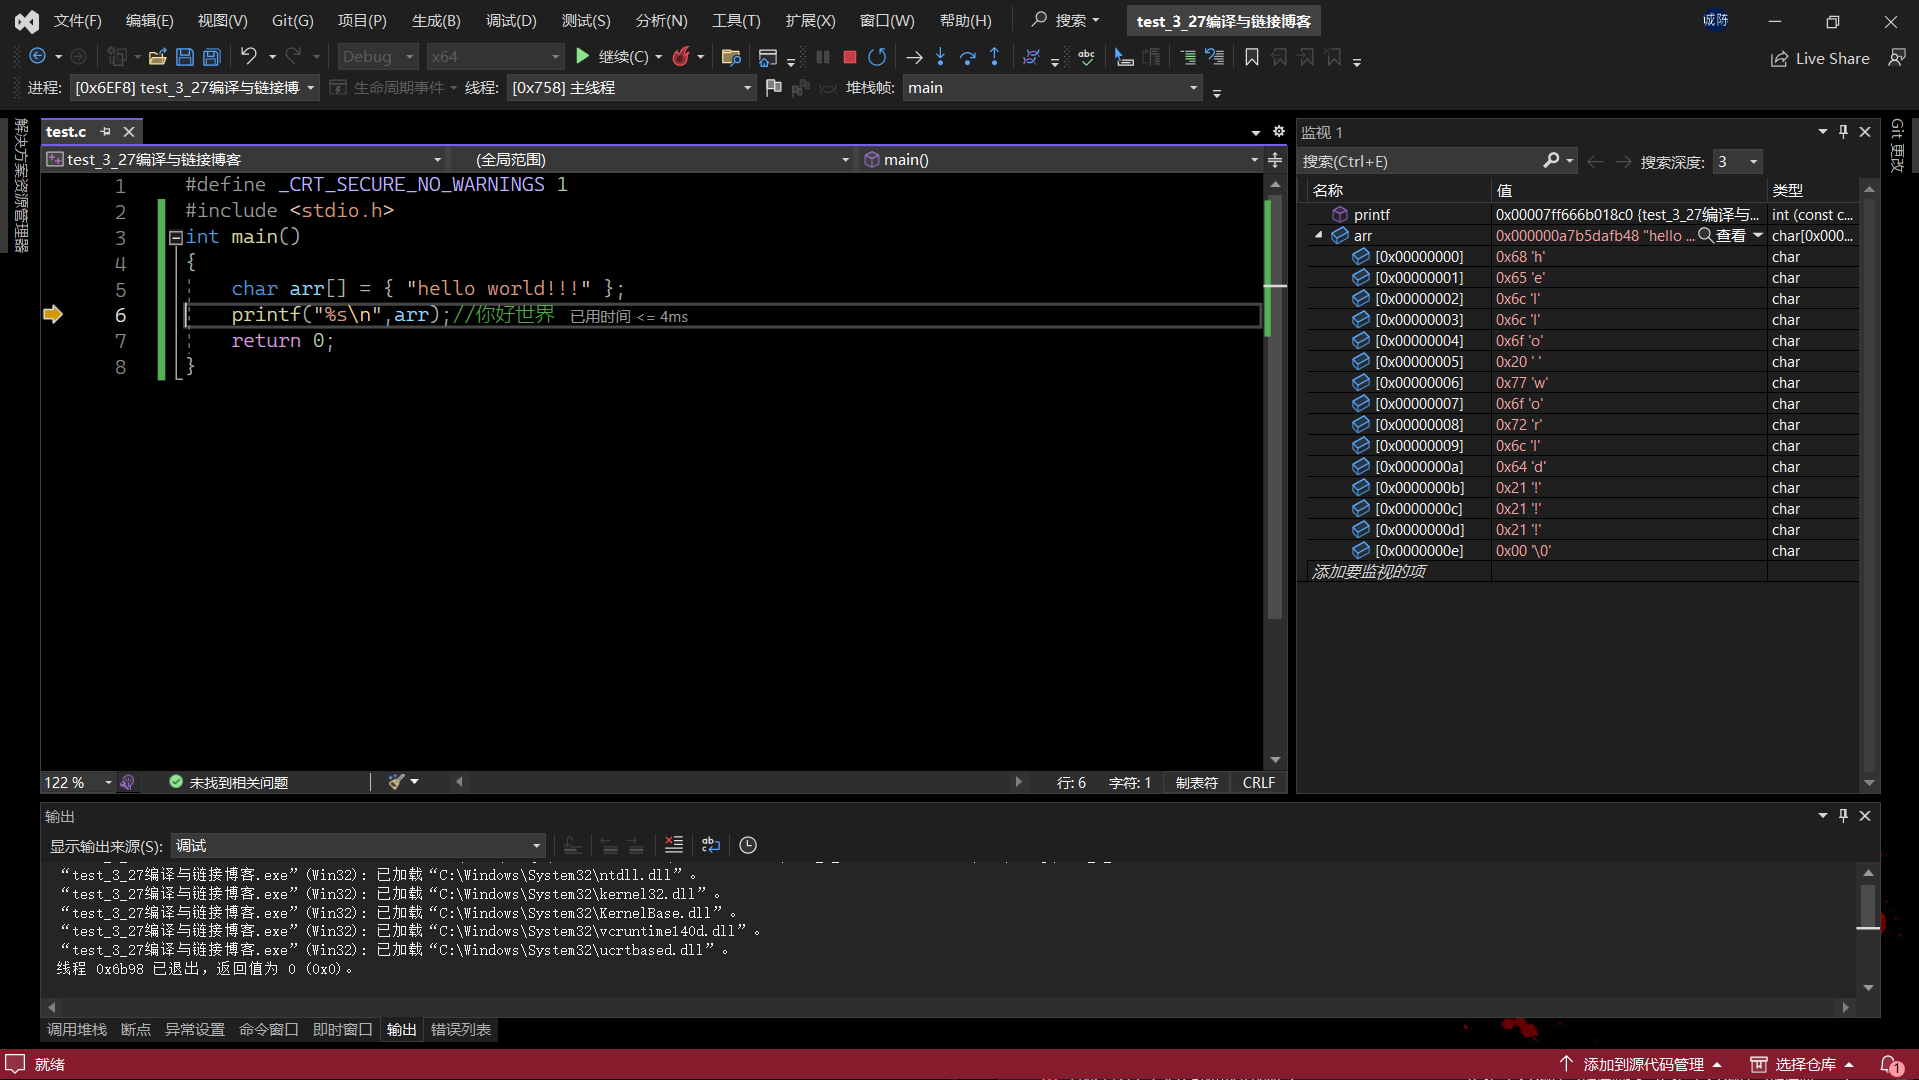Click 添加到源代码管理 in status bar
1919x1080 pixels.
[x=1640, y=1064]
